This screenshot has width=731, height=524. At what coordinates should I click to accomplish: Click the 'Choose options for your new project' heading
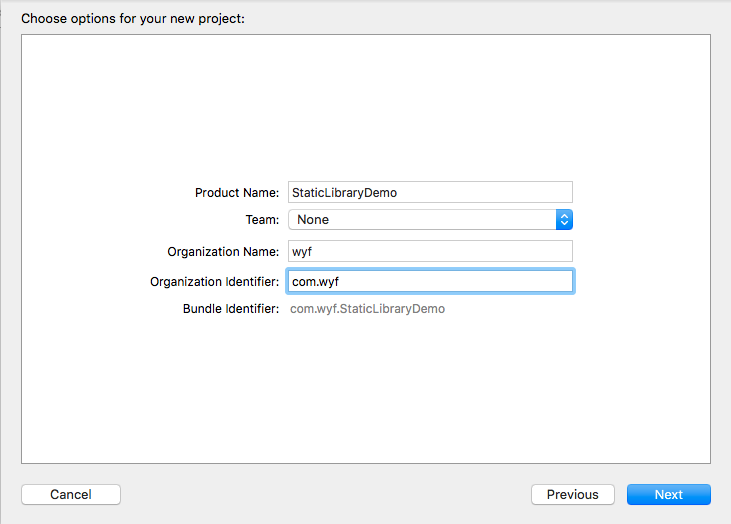pyautogui.click(x=132, y=18)
